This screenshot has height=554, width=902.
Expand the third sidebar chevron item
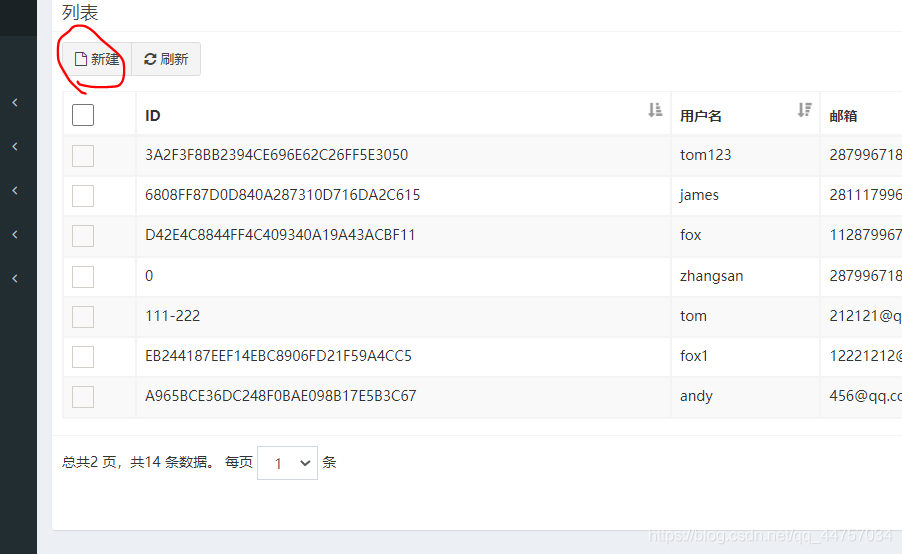coord(15,190)
